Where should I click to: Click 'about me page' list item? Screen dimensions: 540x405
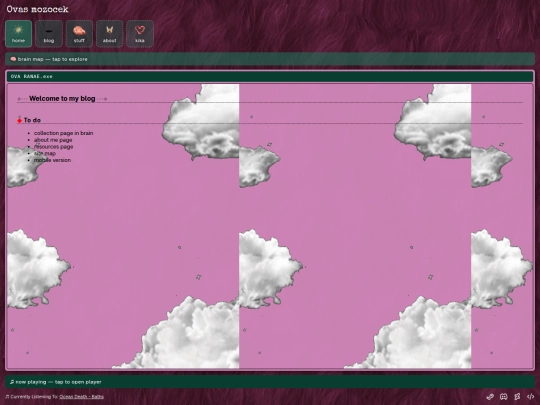pyautogui.click(x=53, y=140)
